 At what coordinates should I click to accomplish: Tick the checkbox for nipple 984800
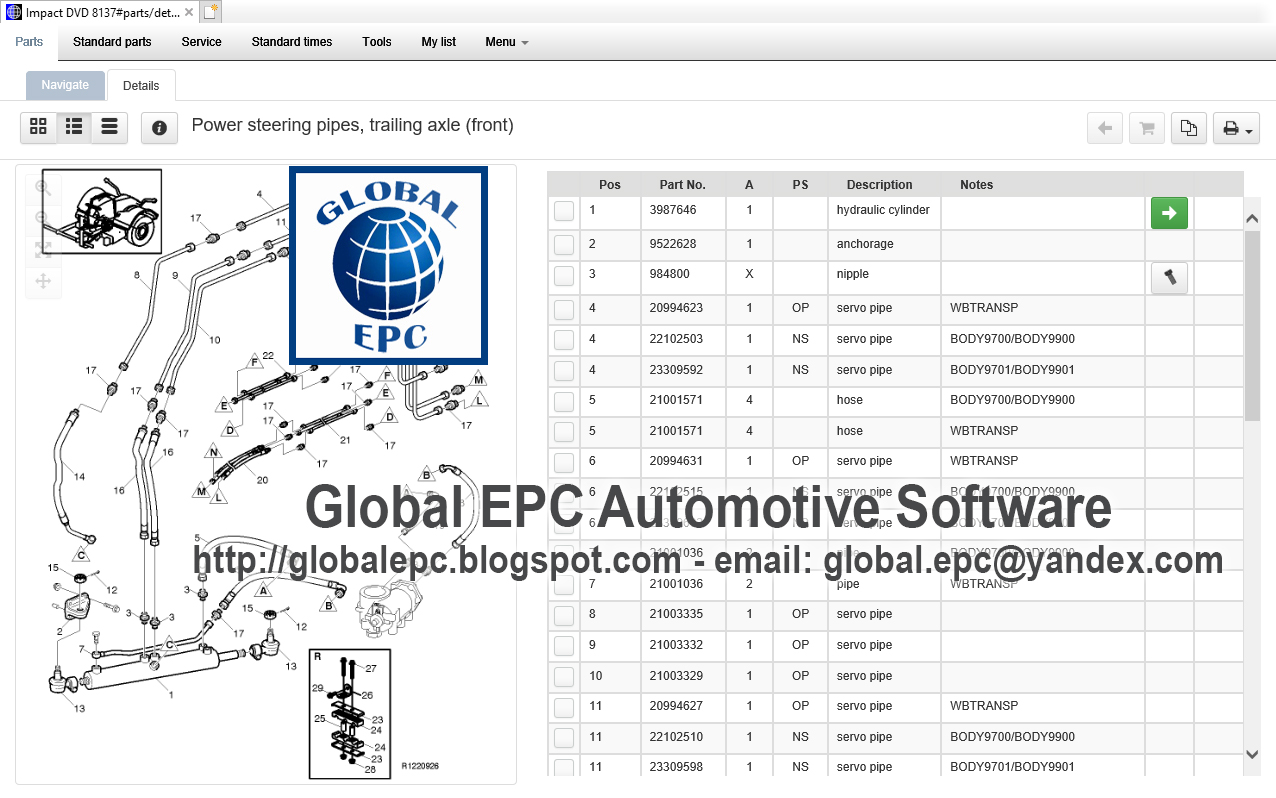pyautogui.click(x=564, y=275)
